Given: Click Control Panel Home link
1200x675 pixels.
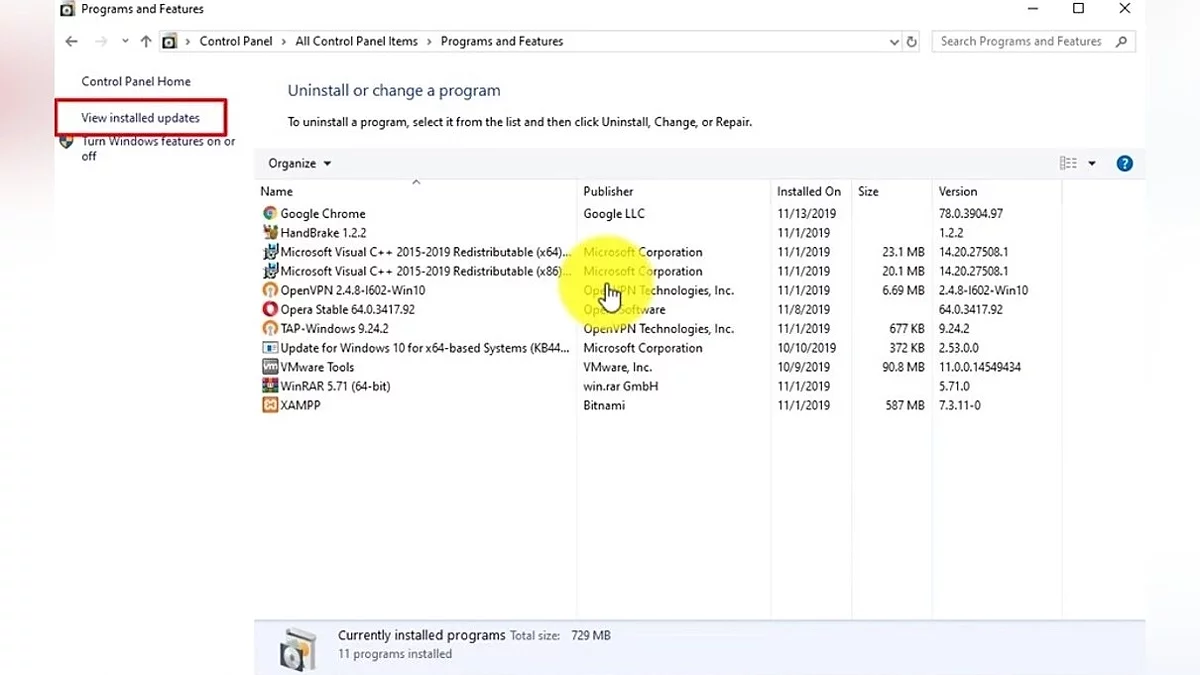Looking at the screenshot, I should [136, 81].
